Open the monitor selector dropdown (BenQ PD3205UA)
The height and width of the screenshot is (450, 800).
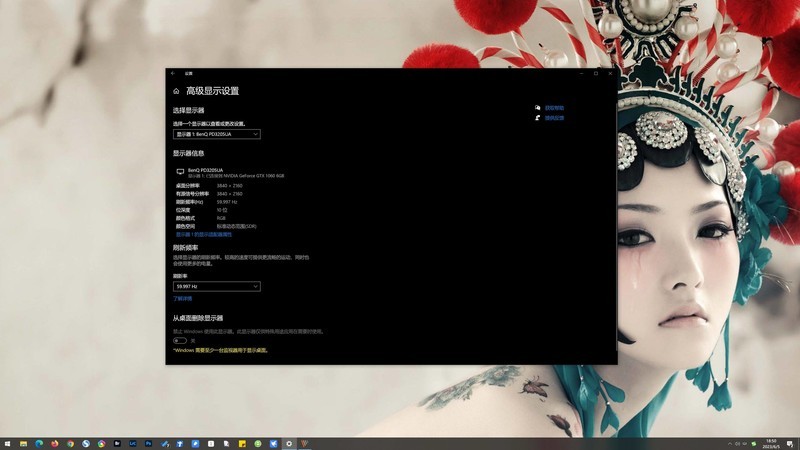tap(217, 134)
